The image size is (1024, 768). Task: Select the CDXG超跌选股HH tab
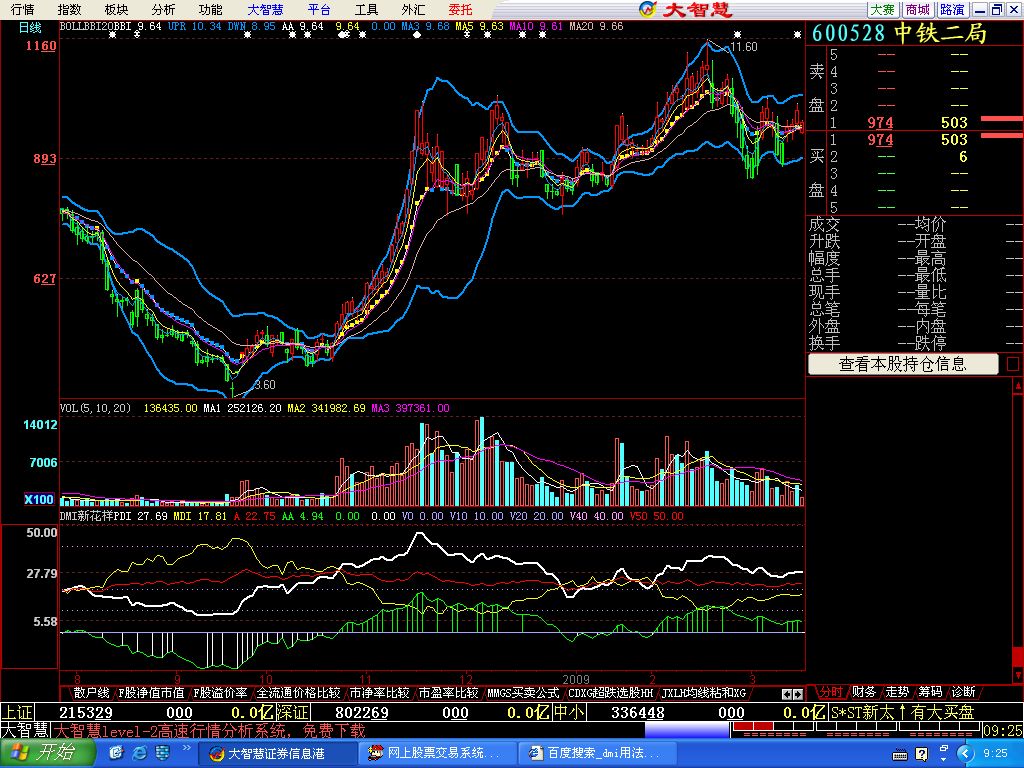(x=610, y=693)
